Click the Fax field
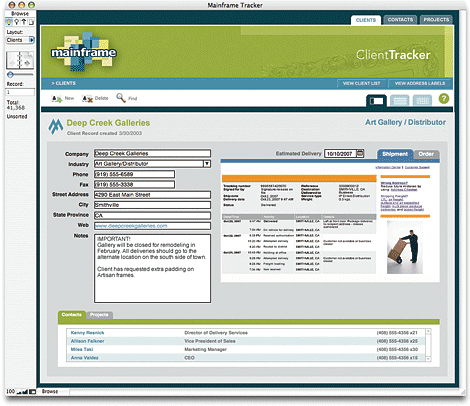Screen dimensions: 470x406 click(x=134, y=184)
